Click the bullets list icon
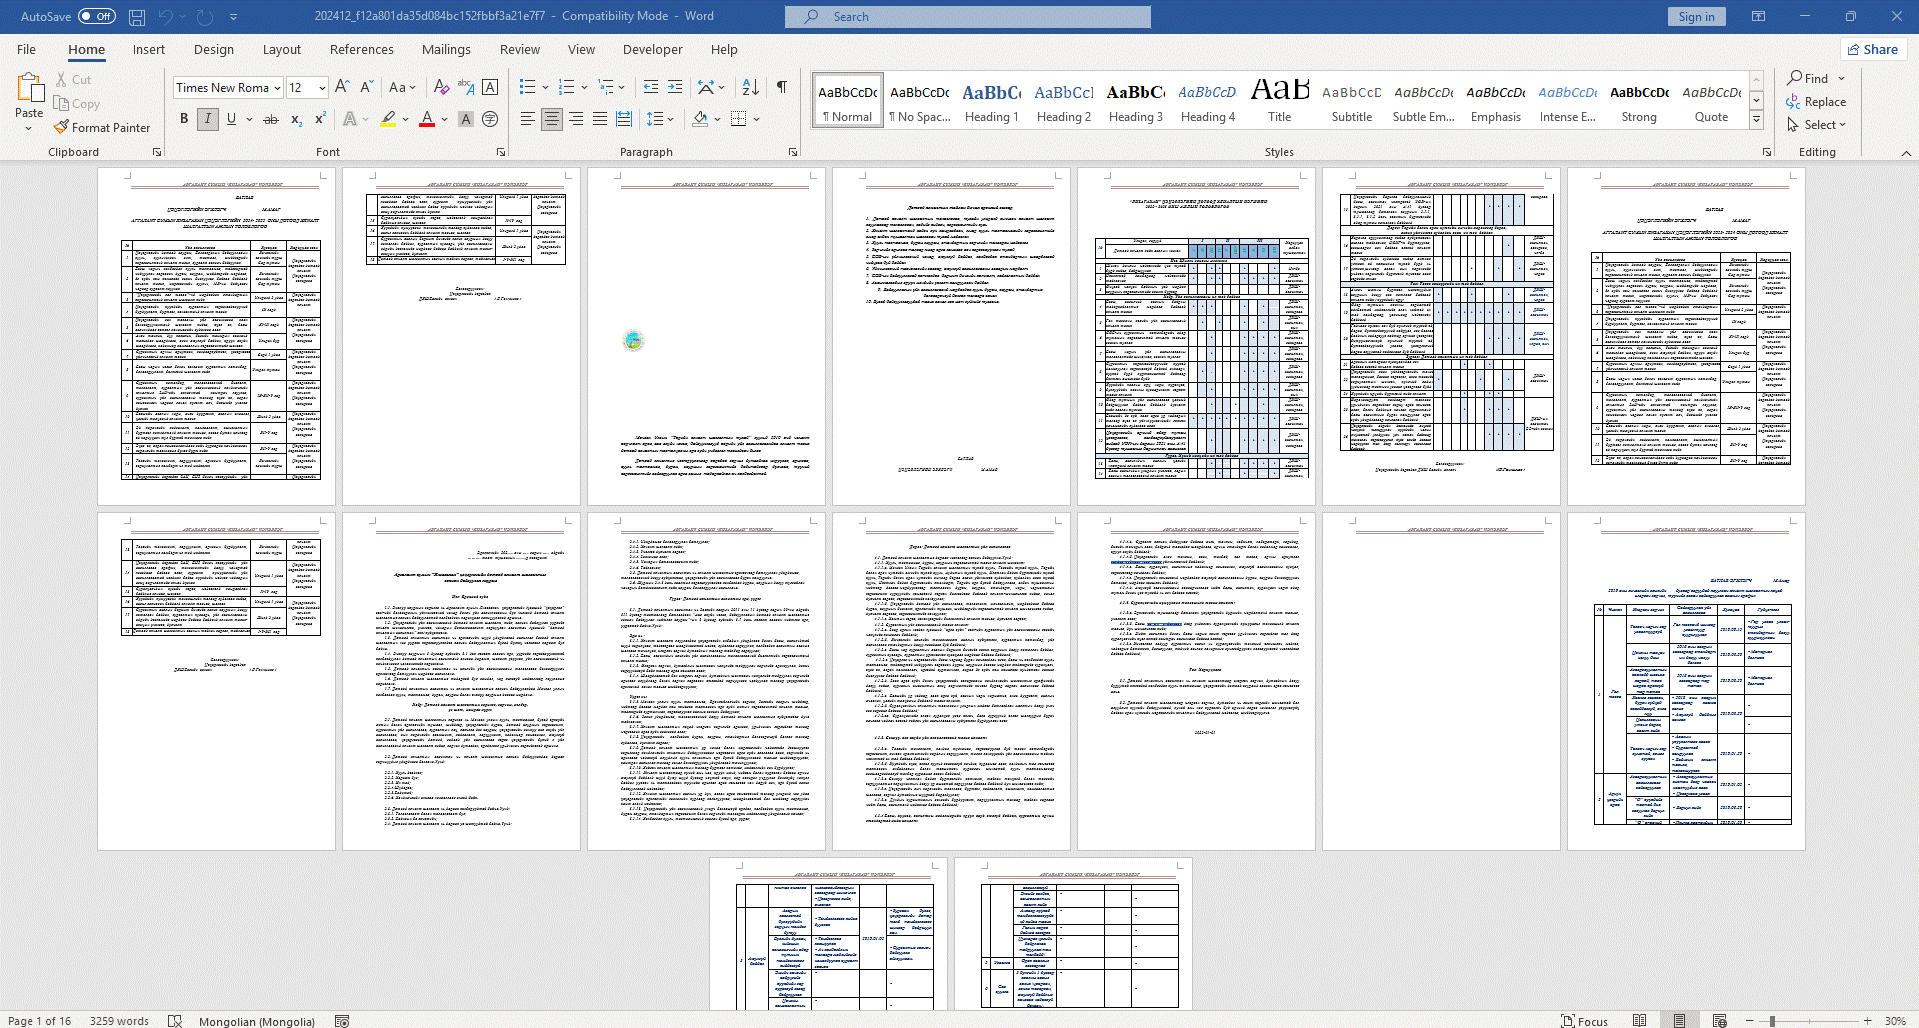Screen dimensions: 1919x1028 click(528, 87)
